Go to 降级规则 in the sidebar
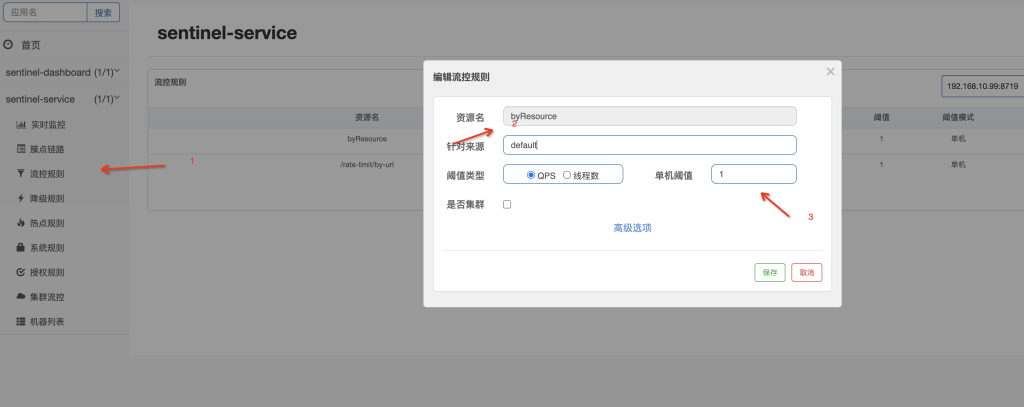 click(47, 199)
